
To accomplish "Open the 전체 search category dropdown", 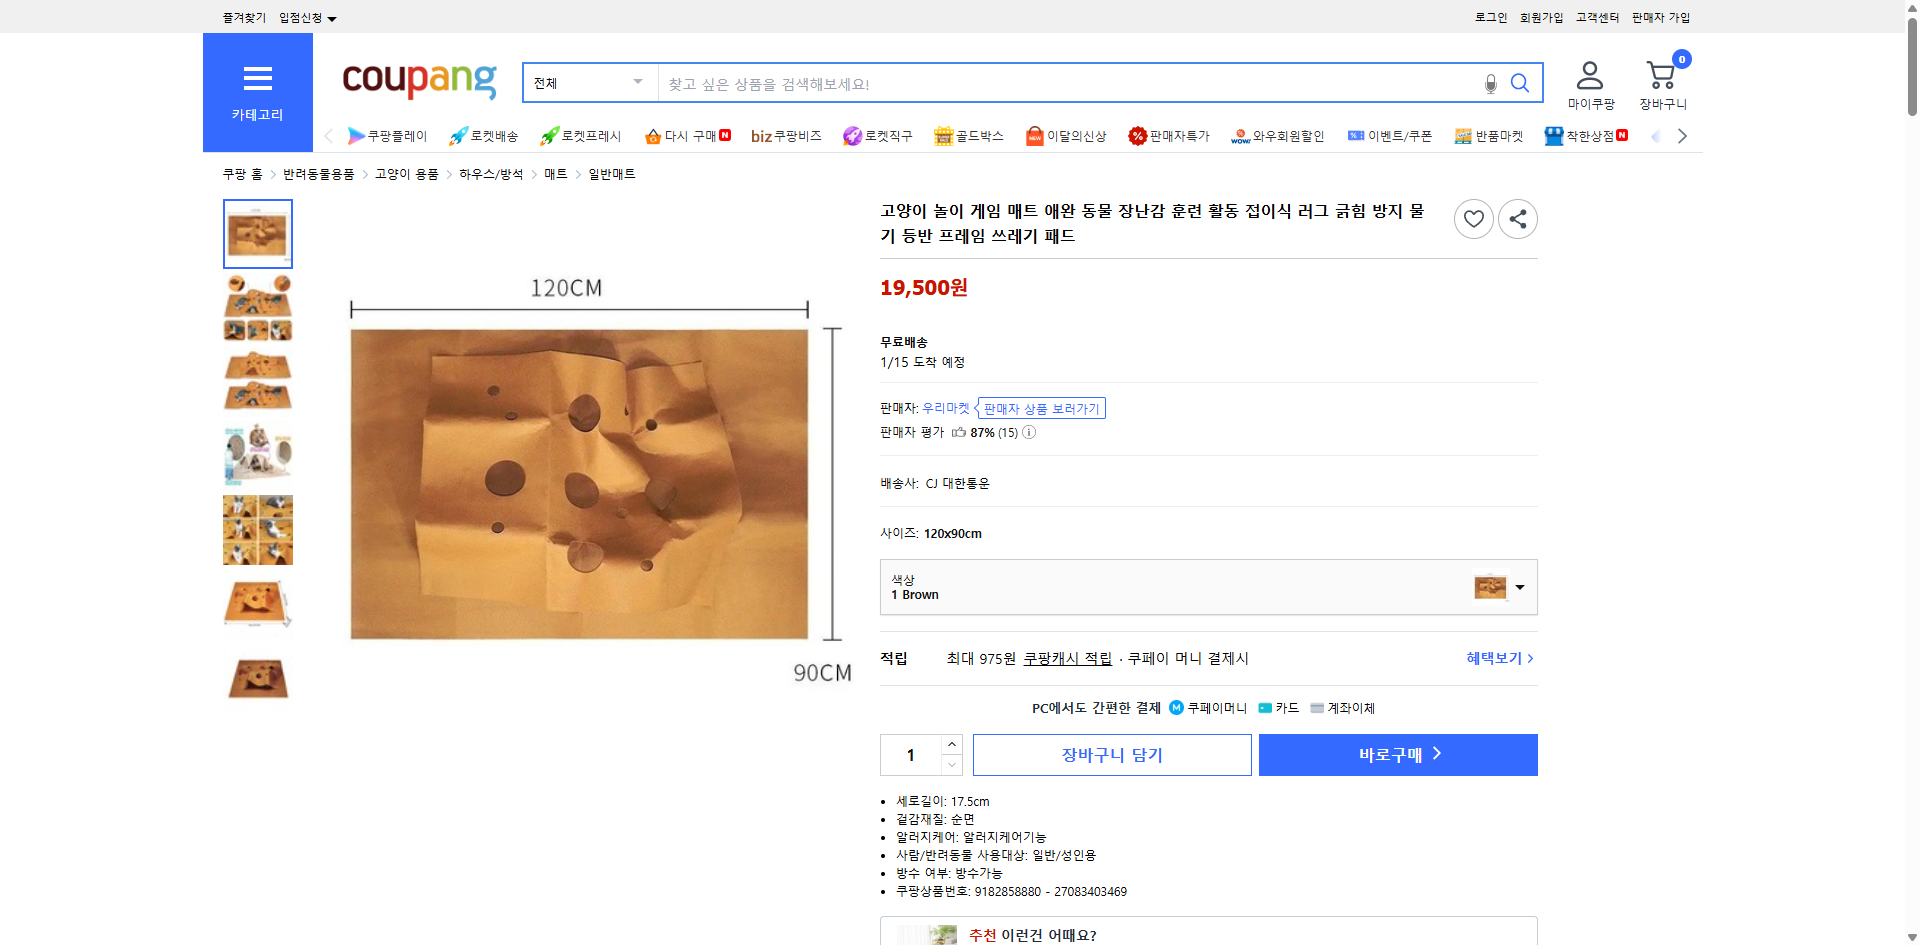I will pyautogui.click(x=589, y=83).
